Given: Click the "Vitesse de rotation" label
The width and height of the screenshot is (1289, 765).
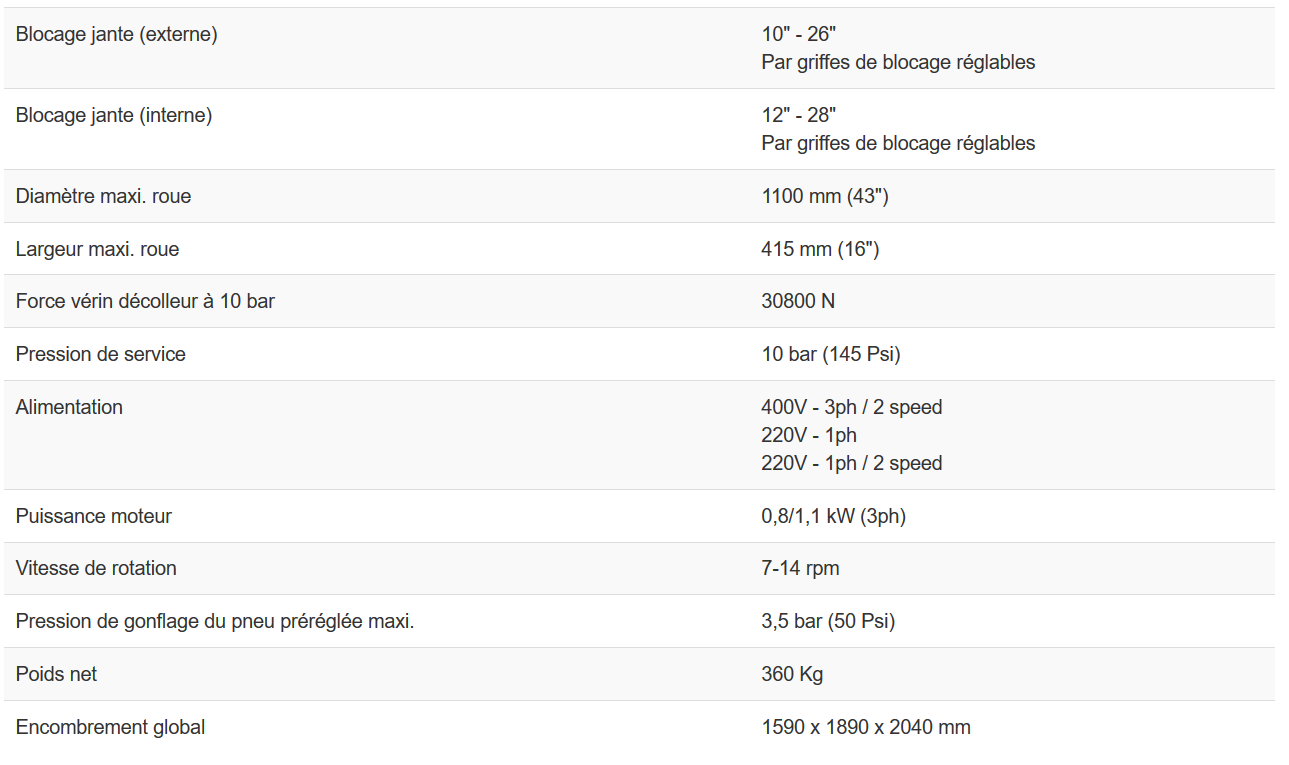Looking at the screenshot, I should (96, 569).
